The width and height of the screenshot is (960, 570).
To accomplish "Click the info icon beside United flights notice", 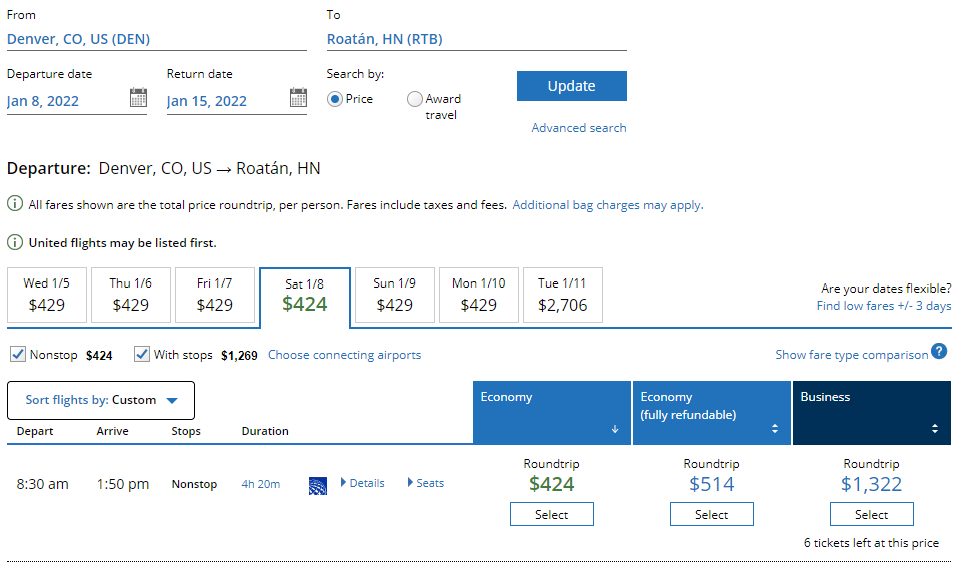I will click(x=15, y=242).
